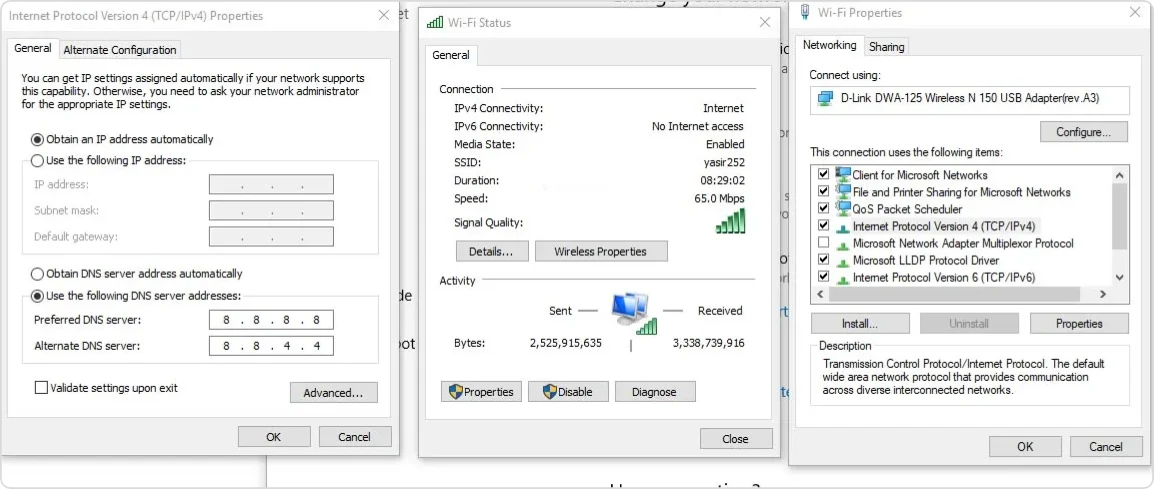Click the horizontal scroll left arrow
1154x489 pixels.
pos(820,294)
